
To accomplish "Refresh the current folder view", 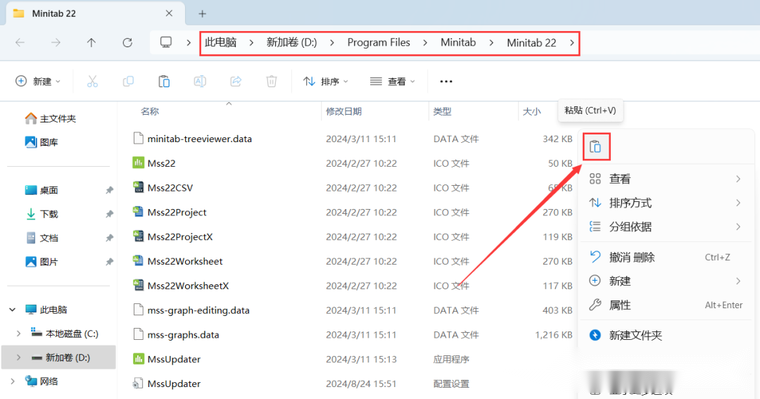I will pos(127,43).
